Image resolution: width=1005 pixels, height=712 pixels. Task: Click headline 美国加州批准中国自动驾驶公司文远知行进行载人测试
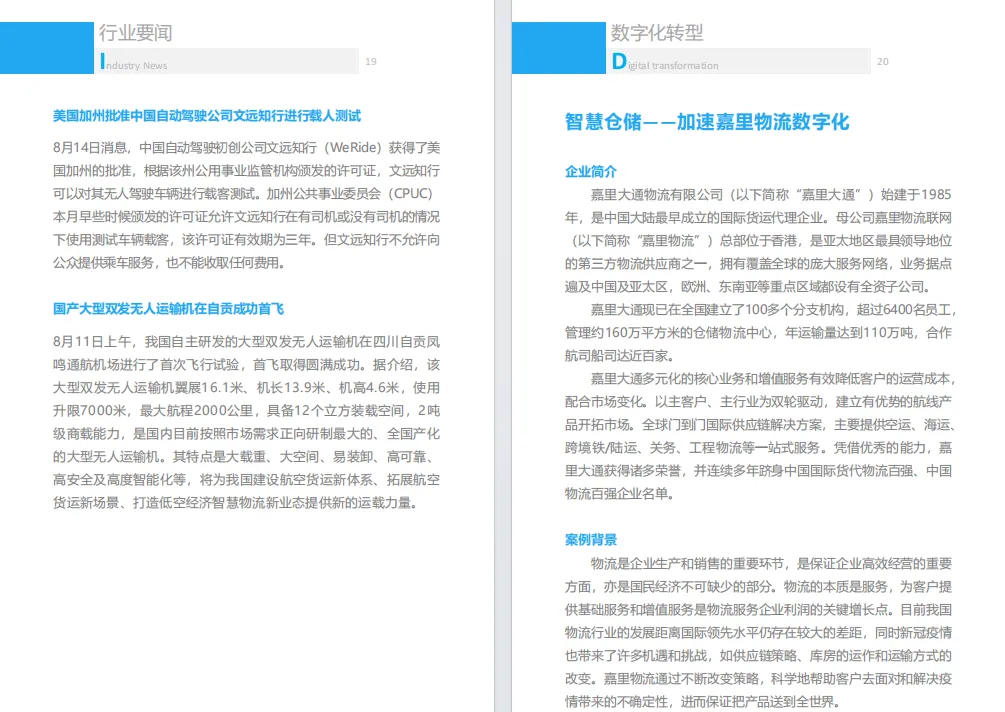(206, 116)
